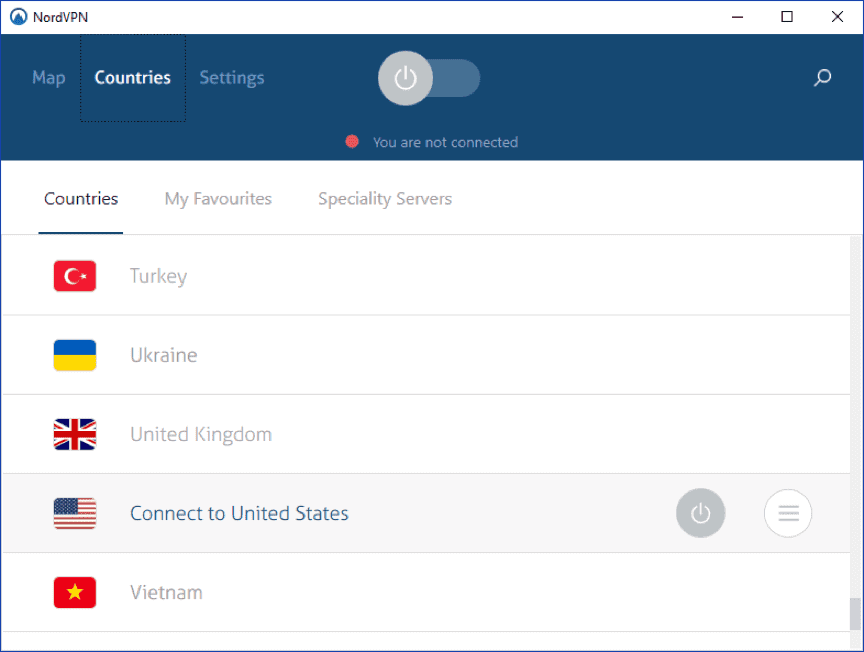
Task: Click Connect to United States text
Action: coord(239,513)
